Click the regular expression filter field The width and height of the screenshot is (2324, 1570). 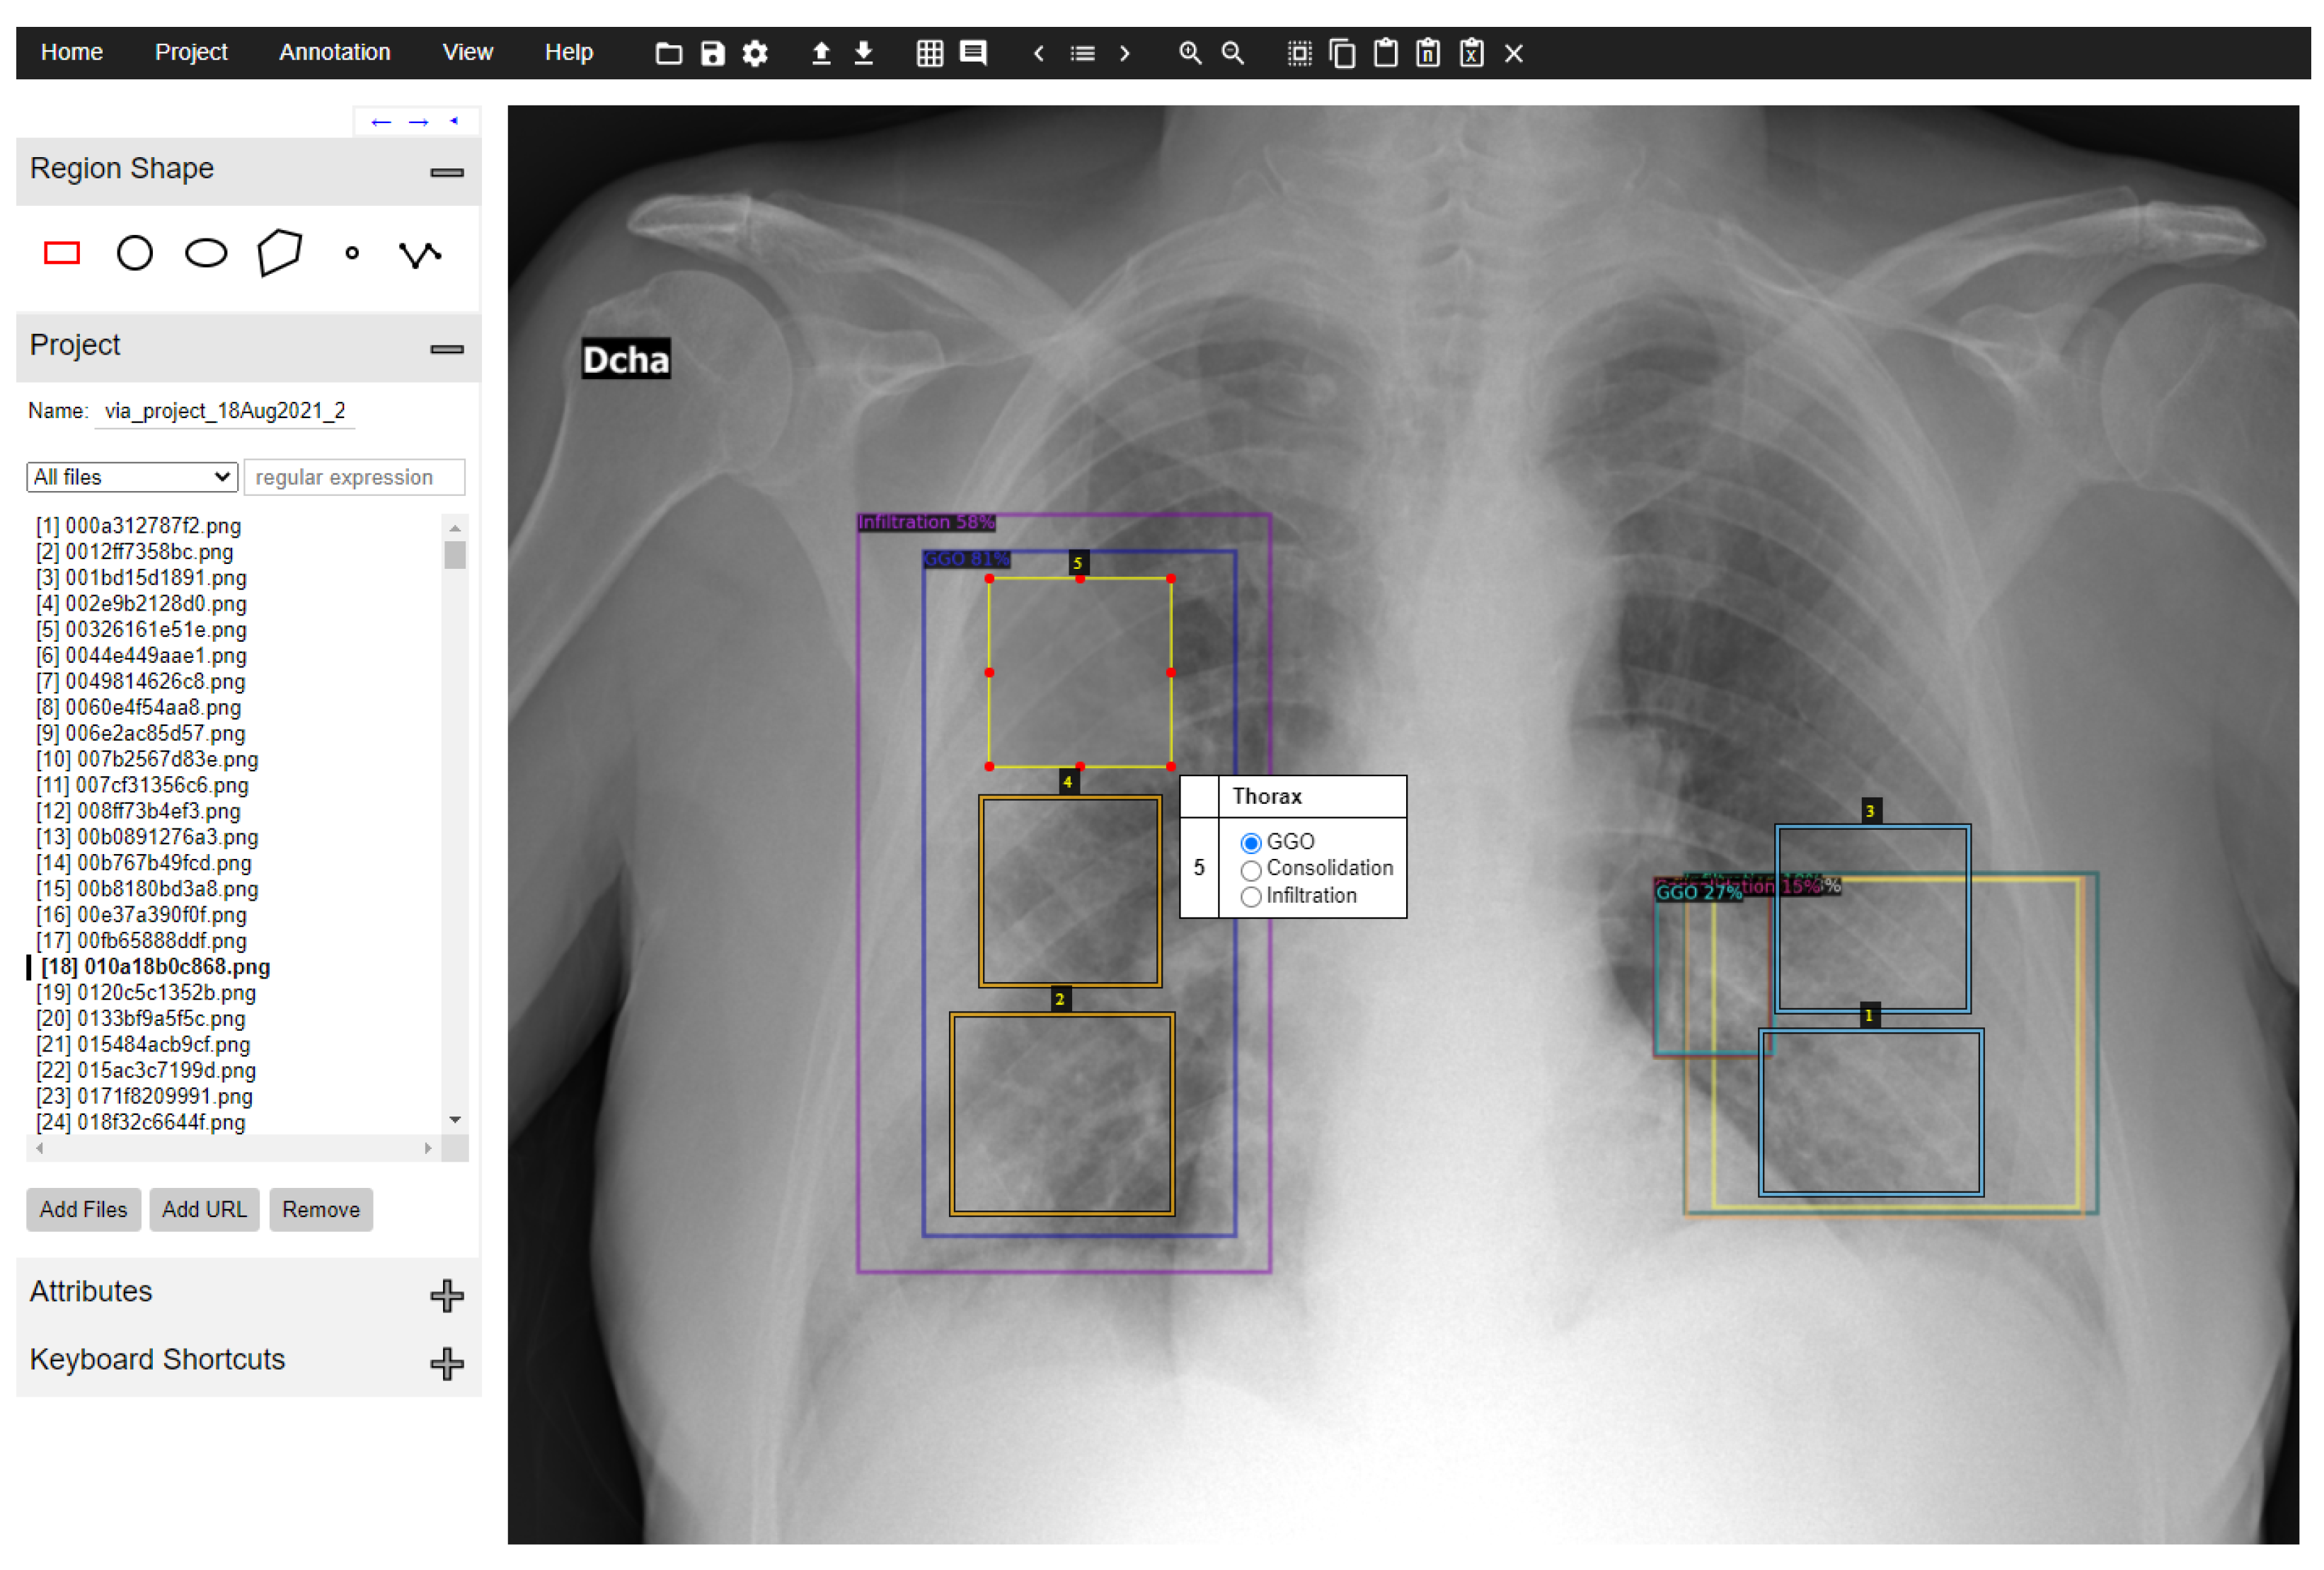pos(354,477)
